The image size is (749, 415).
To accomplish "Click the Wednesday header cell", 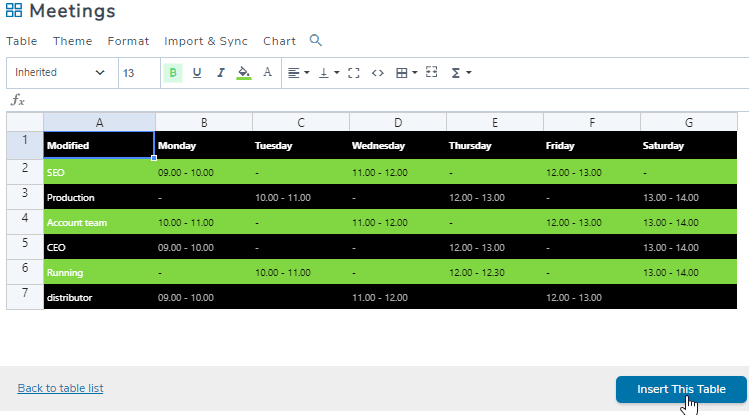I will click(398, 145).
